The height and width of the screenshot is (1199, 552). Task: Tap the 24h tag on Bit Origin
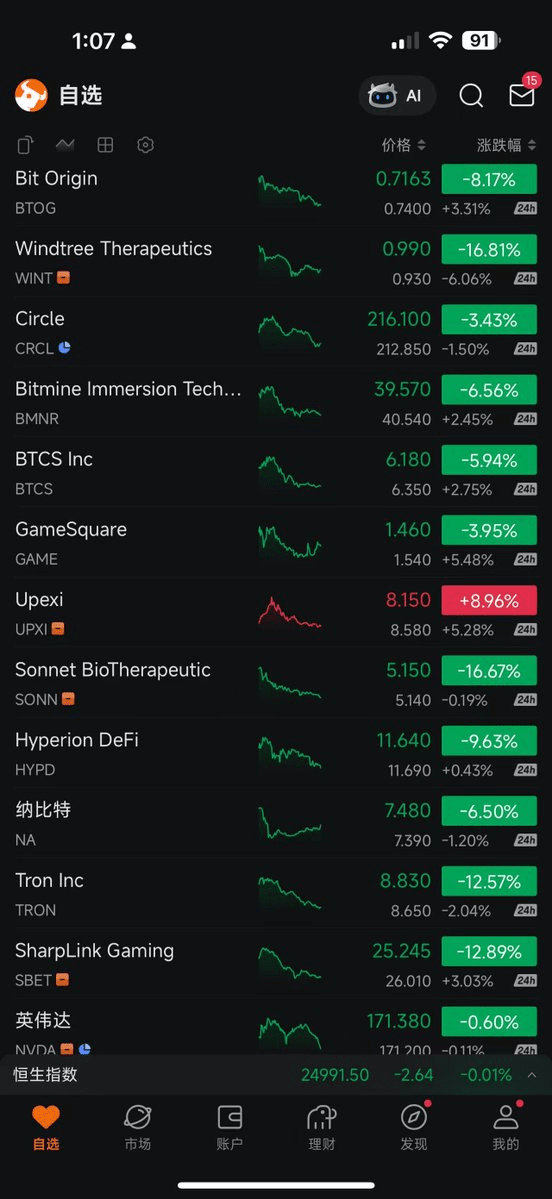(525, 209)
